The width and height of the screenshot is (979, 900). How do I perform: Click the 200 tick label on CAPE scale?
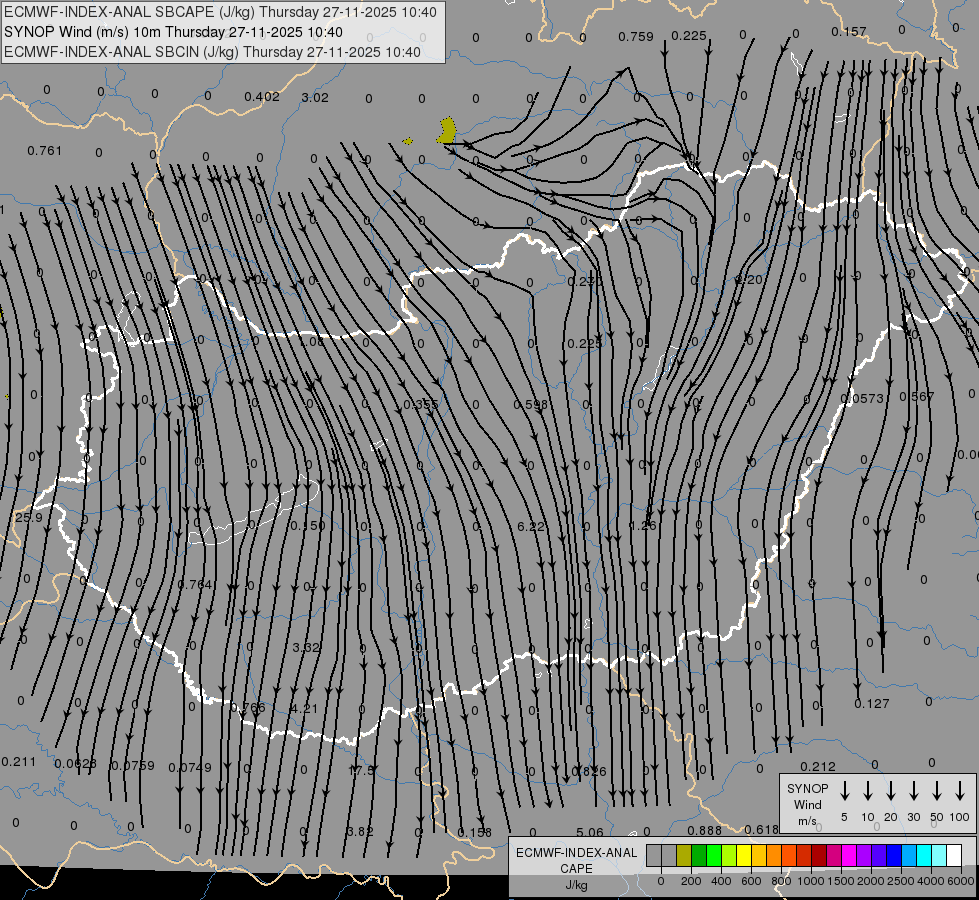tap(691, 881)
